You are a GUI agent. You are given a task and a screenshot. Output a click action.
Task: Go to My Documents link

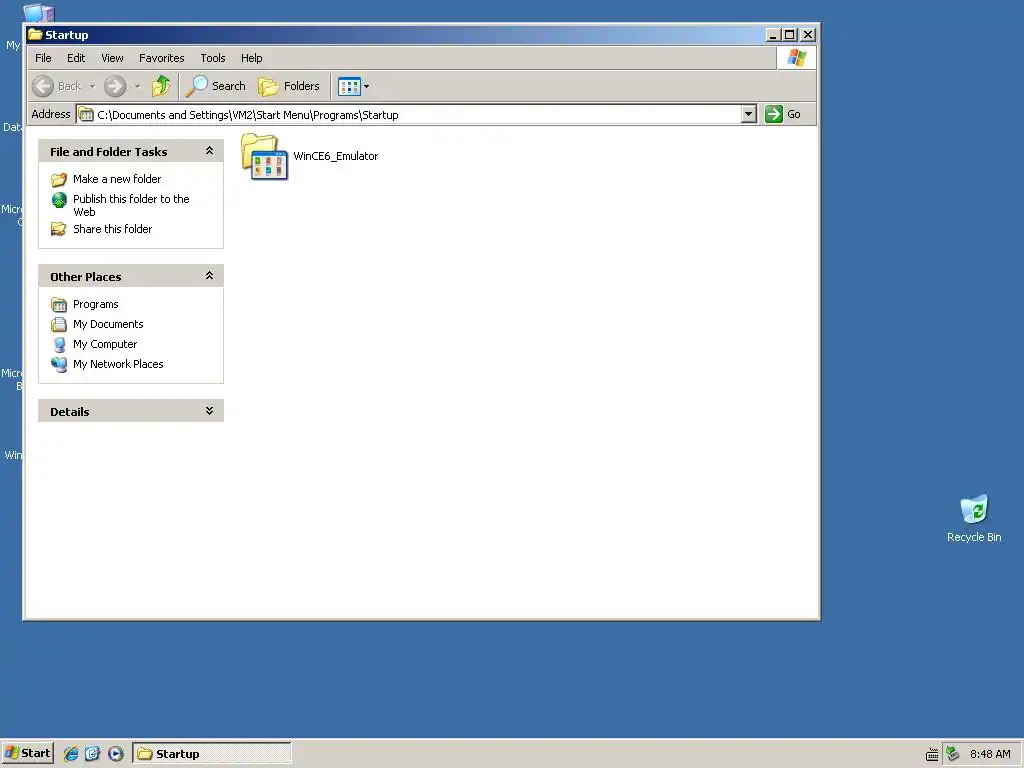[x=108, y=324]
